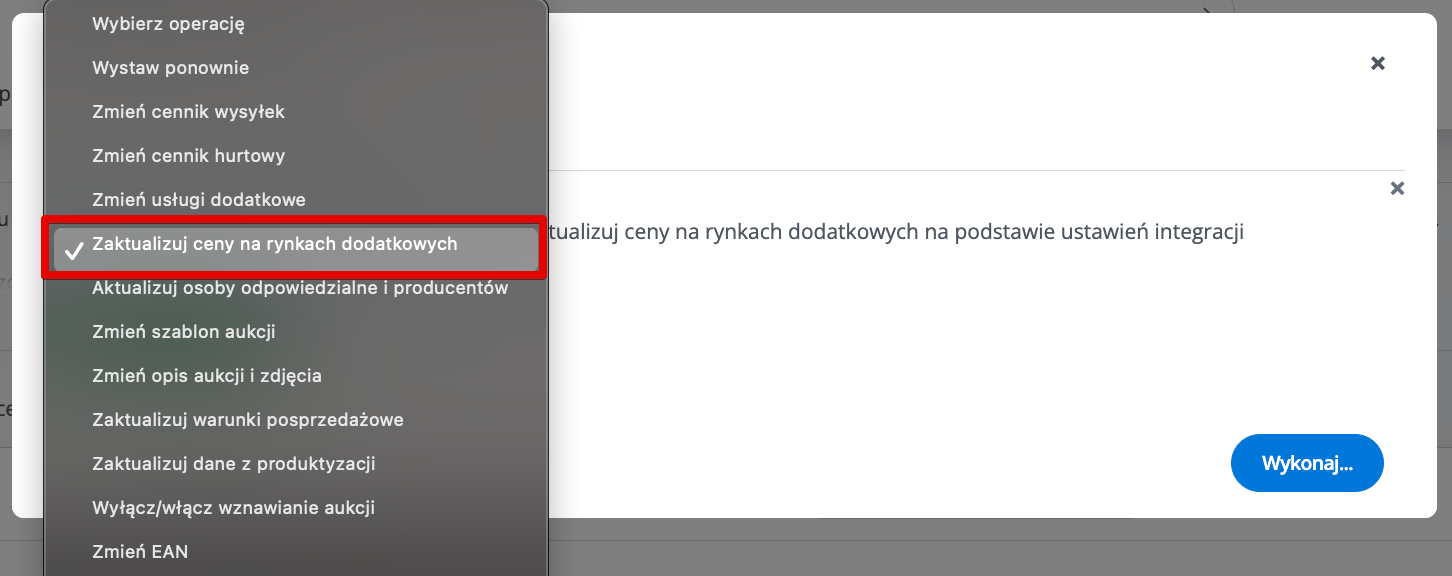Choose 'Wystaw ponownie' from the list
The image size is (1452, 576).
[170, 68]
